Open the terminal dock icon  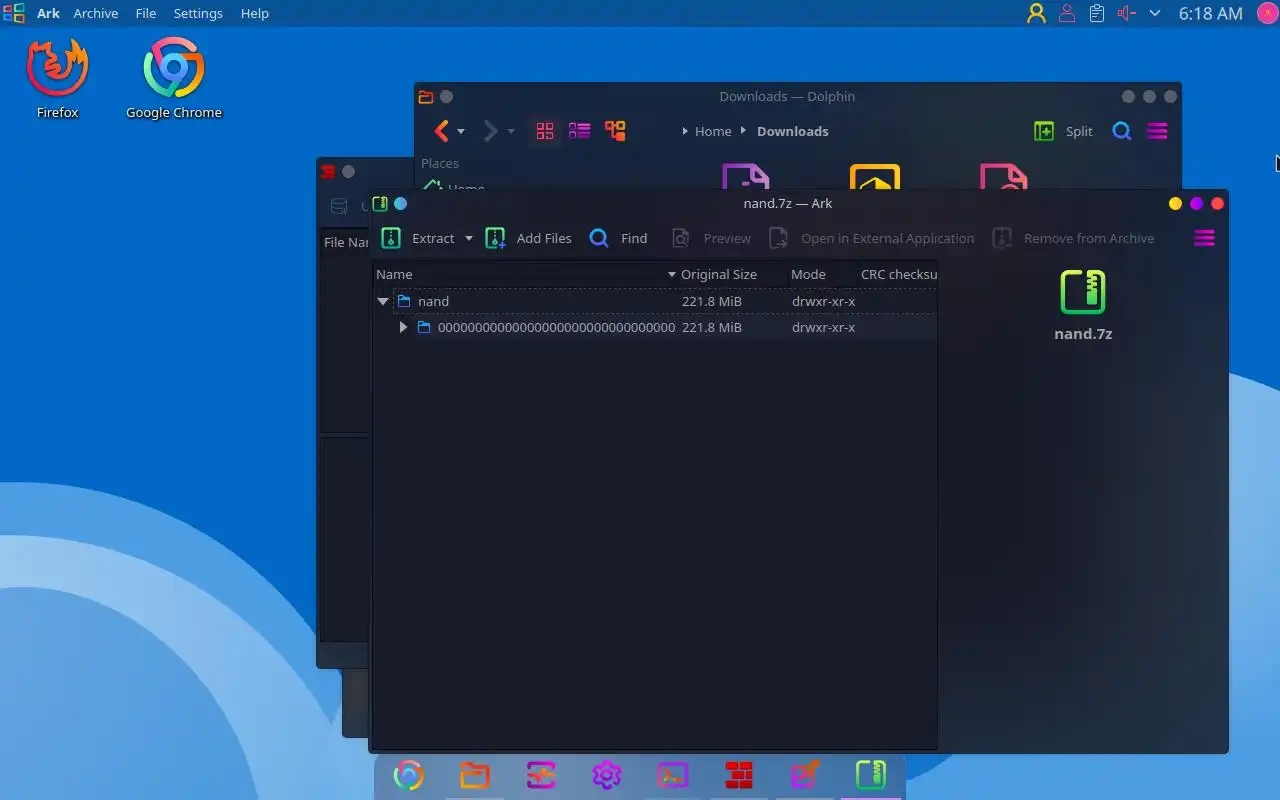point(673,775)
